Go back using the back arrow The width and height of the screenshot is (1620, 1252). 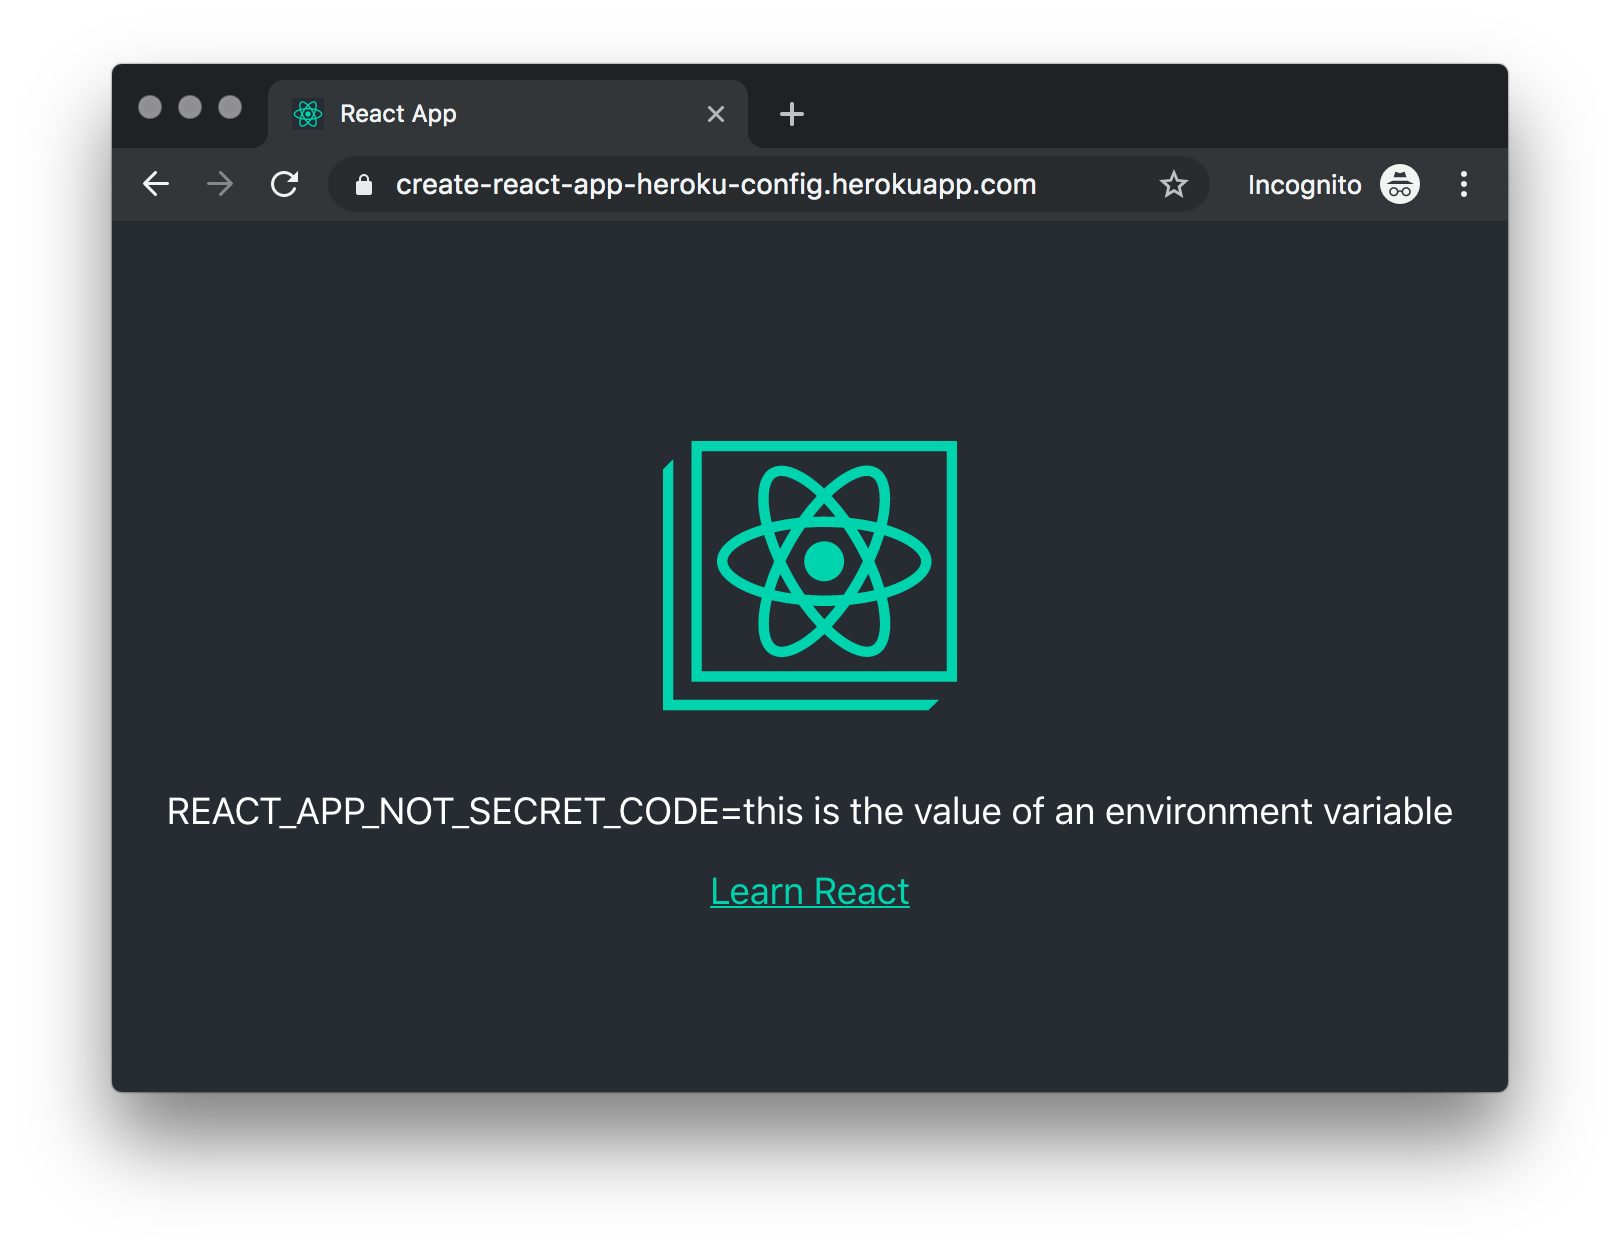coord(156,184)
